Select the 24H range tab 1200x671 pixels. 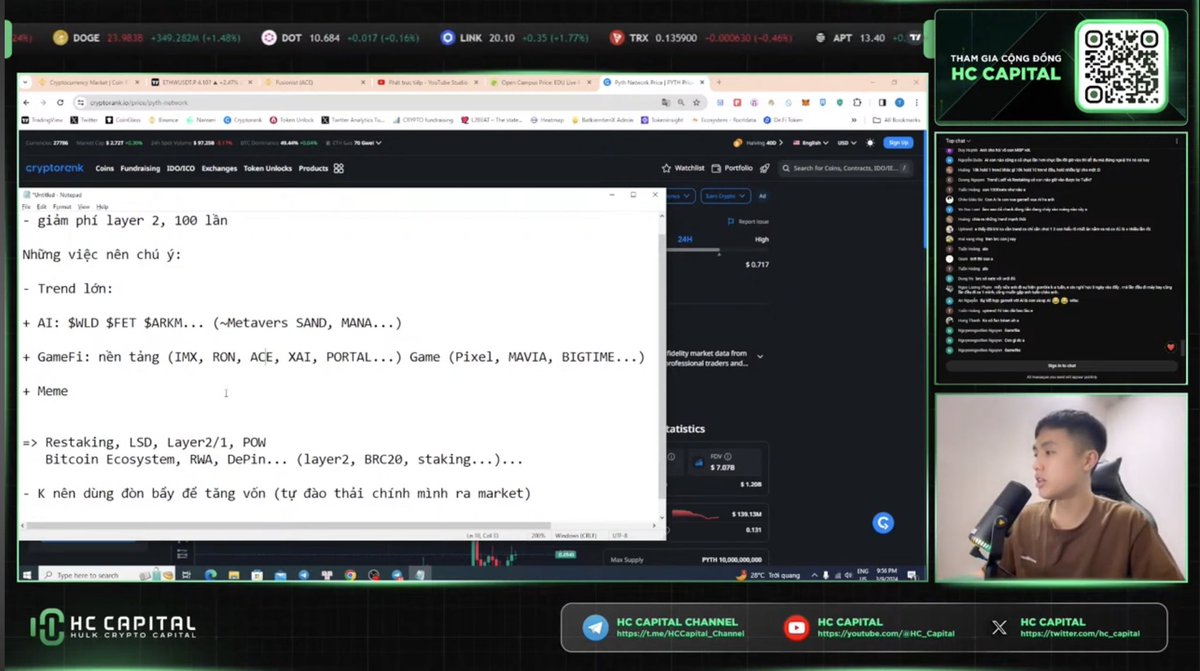tap(684, 239)
